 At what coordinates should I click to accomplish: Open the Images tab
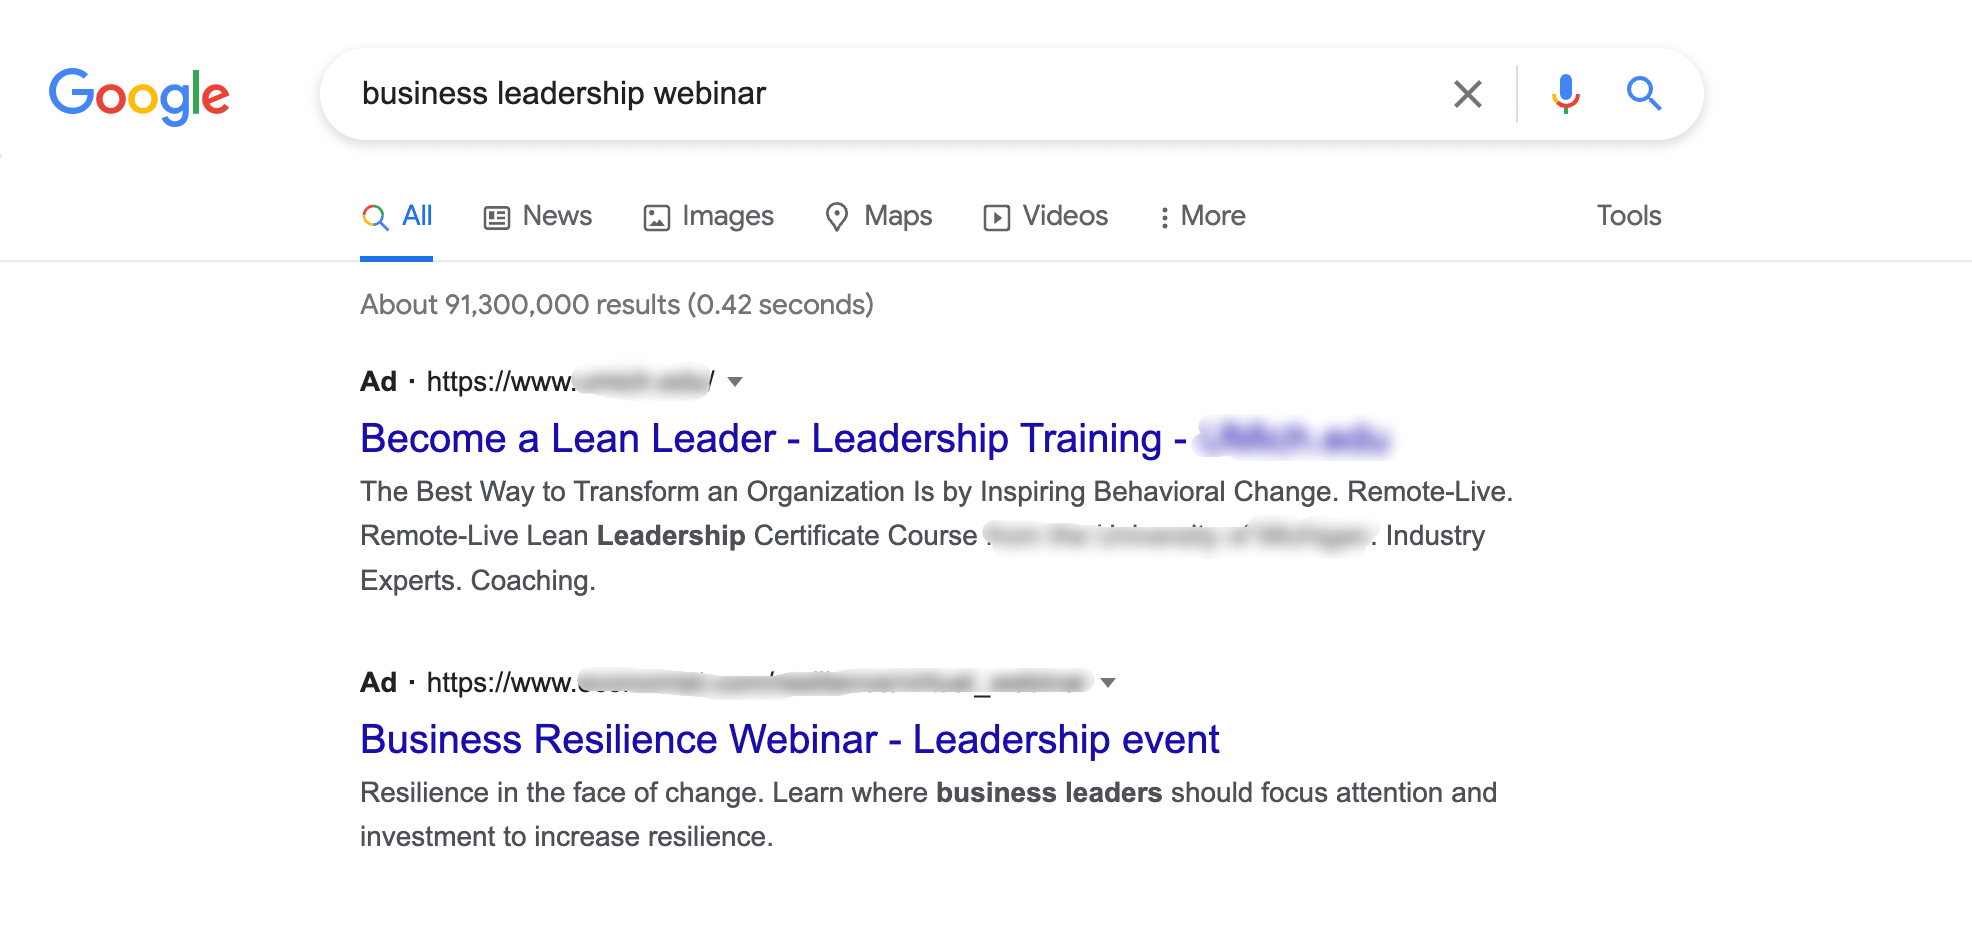tap(708, 216)
